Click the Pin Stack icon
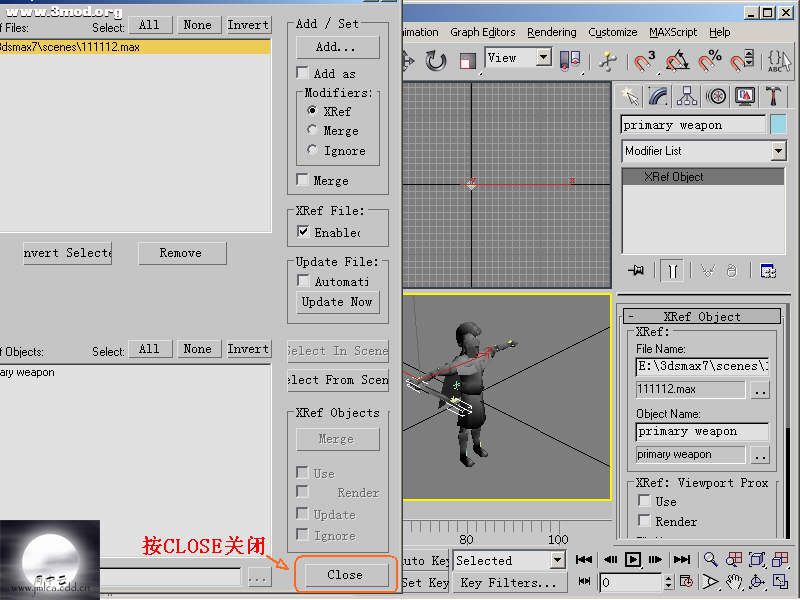 [635, 271]
